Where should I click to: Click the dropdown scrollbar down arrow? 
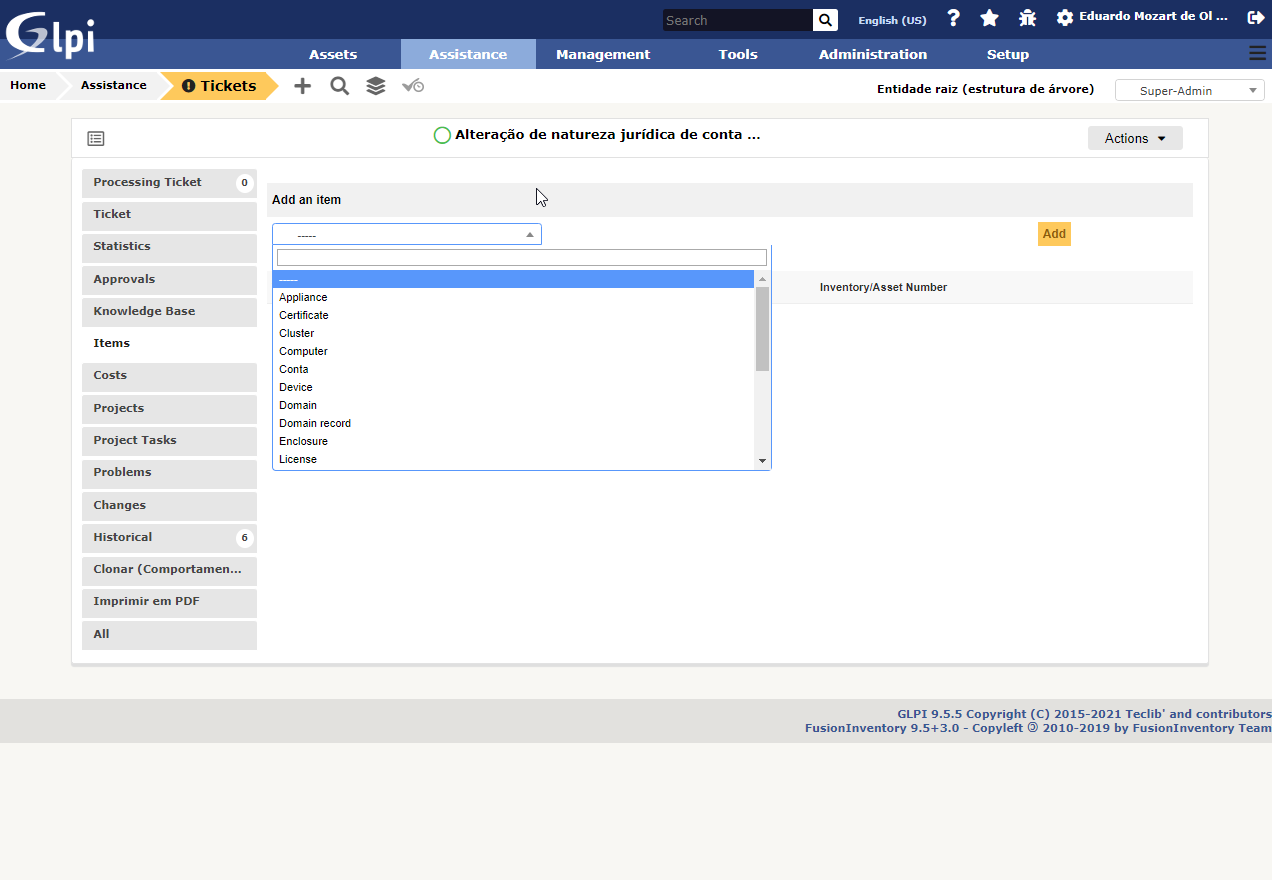point(762,460)
